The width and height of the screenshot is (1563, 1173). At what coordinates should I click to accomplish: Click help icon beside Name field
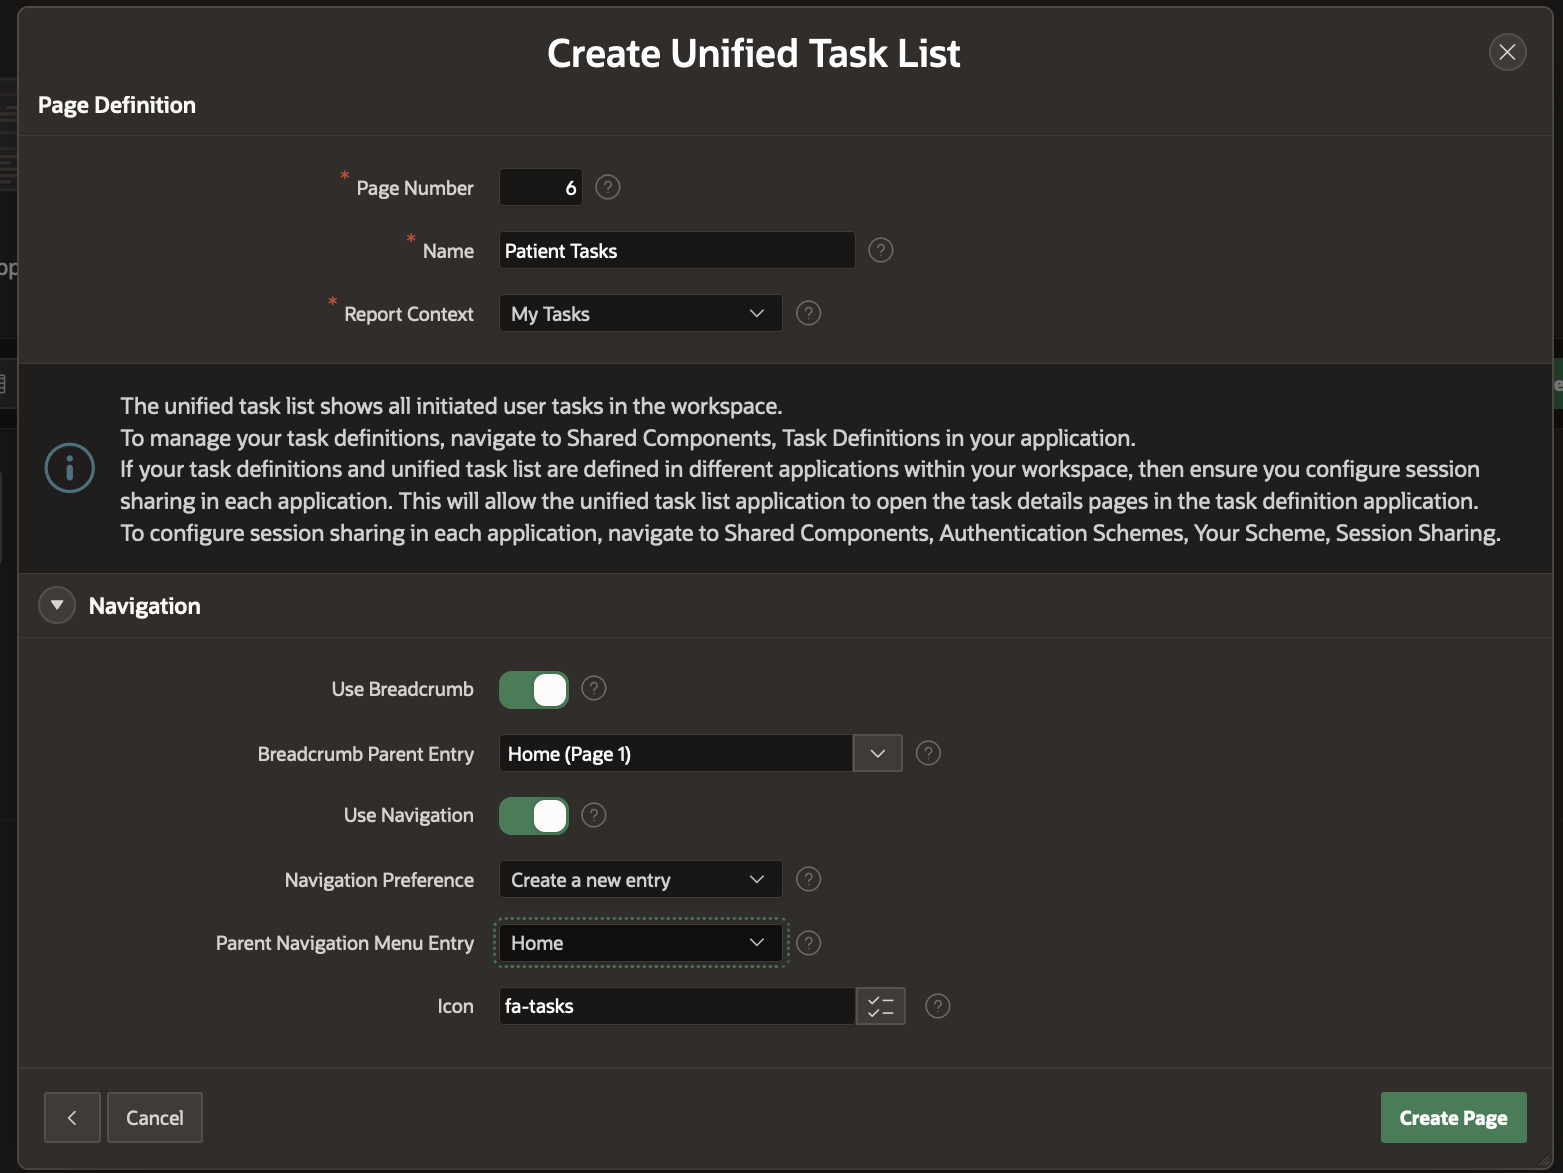click(880, 250)
